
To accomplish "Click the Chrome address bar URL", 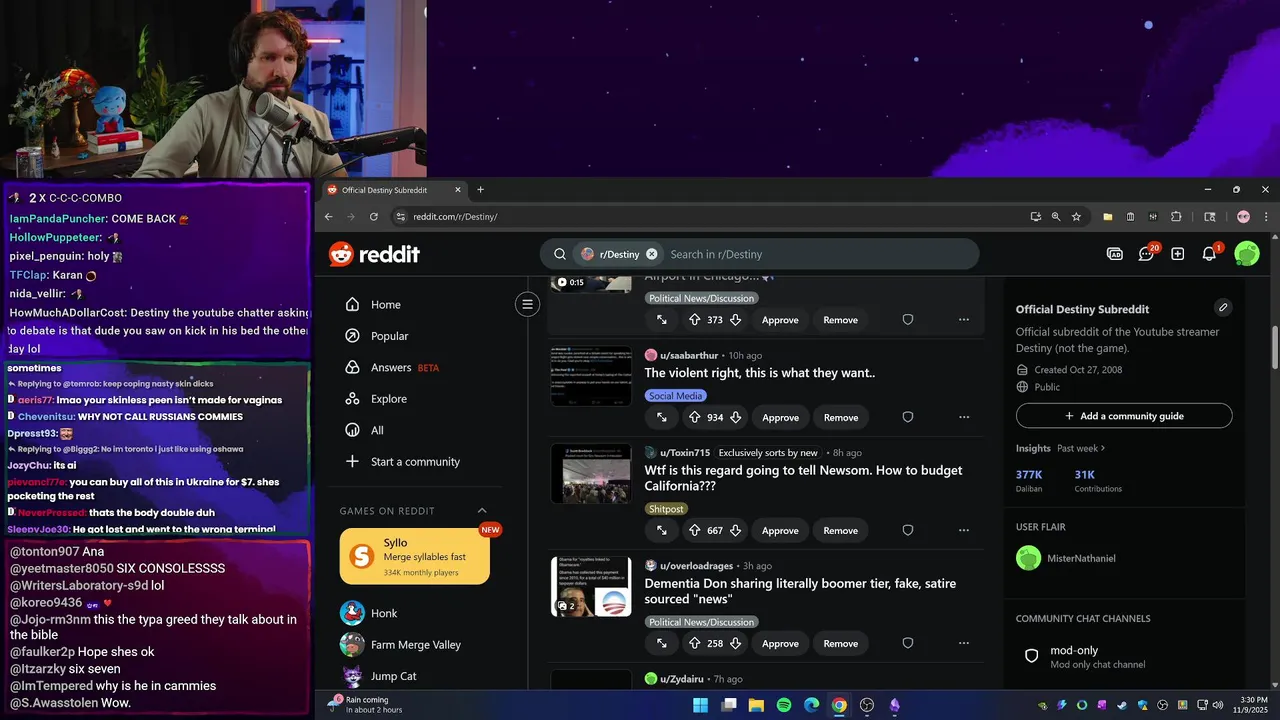I will 455,216.
